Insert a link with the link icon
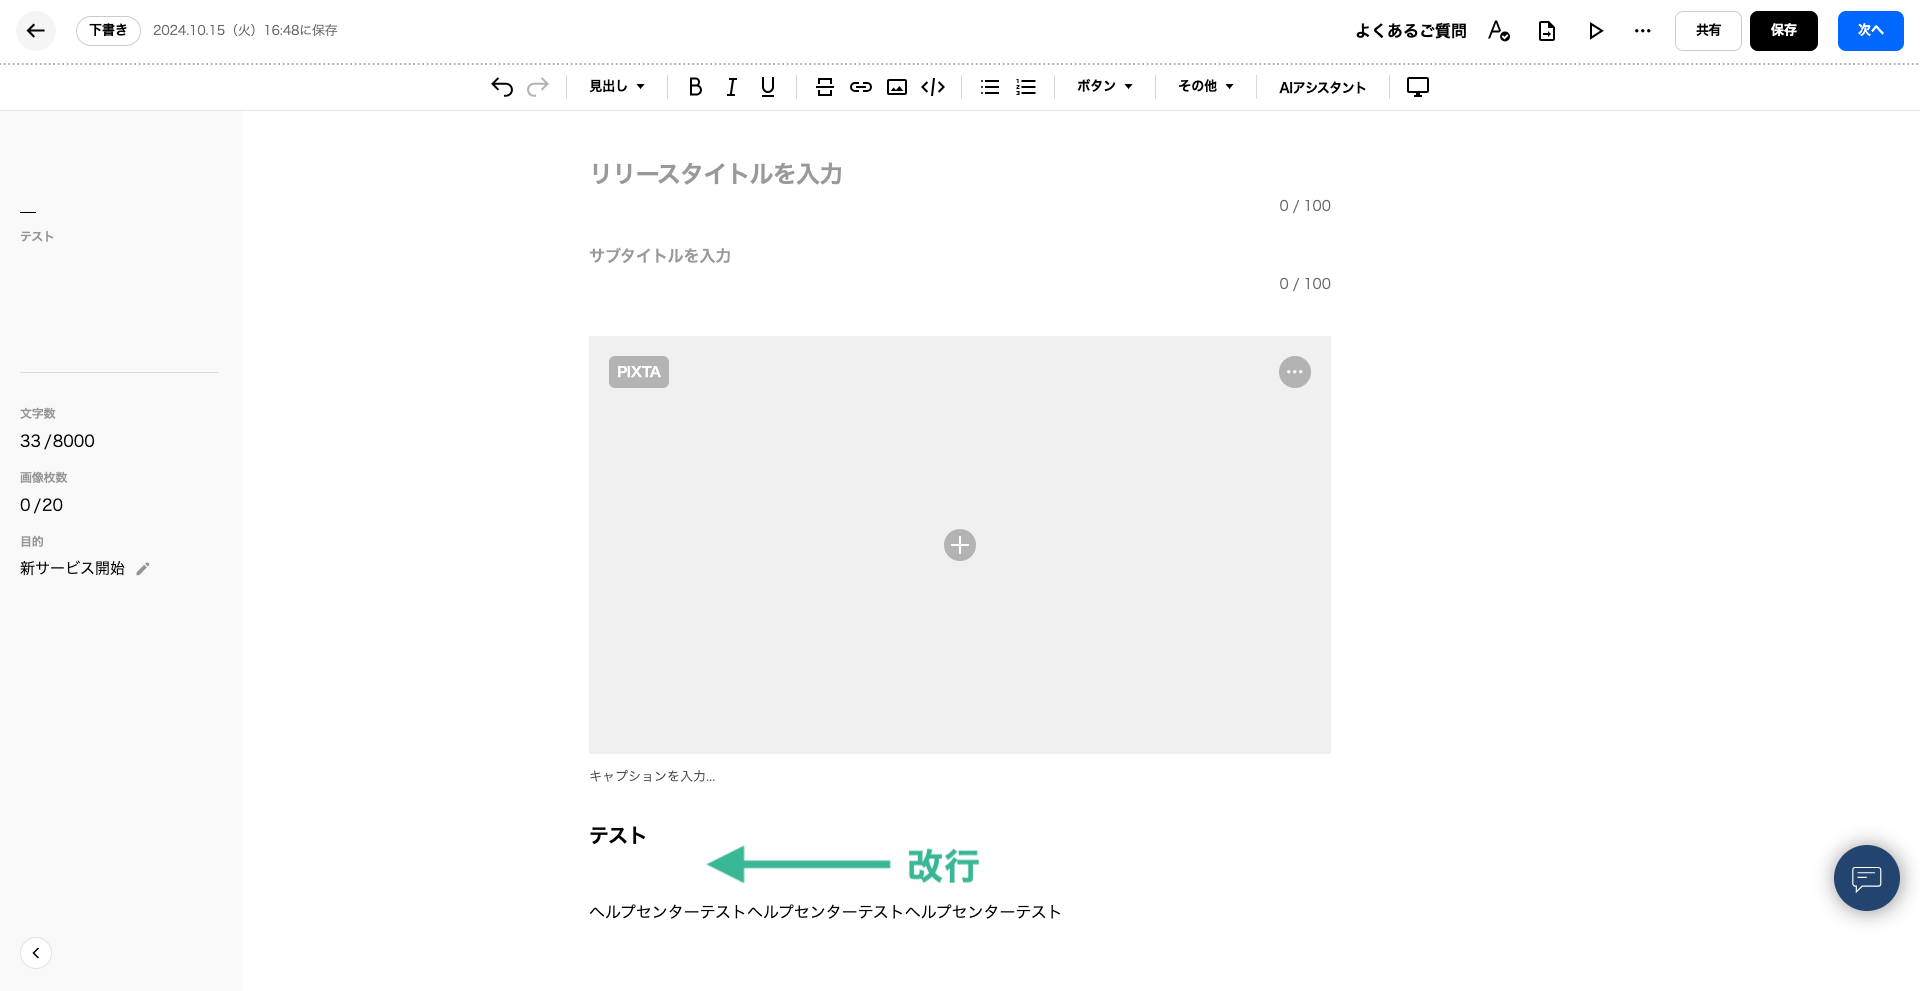 coord(861,87)
